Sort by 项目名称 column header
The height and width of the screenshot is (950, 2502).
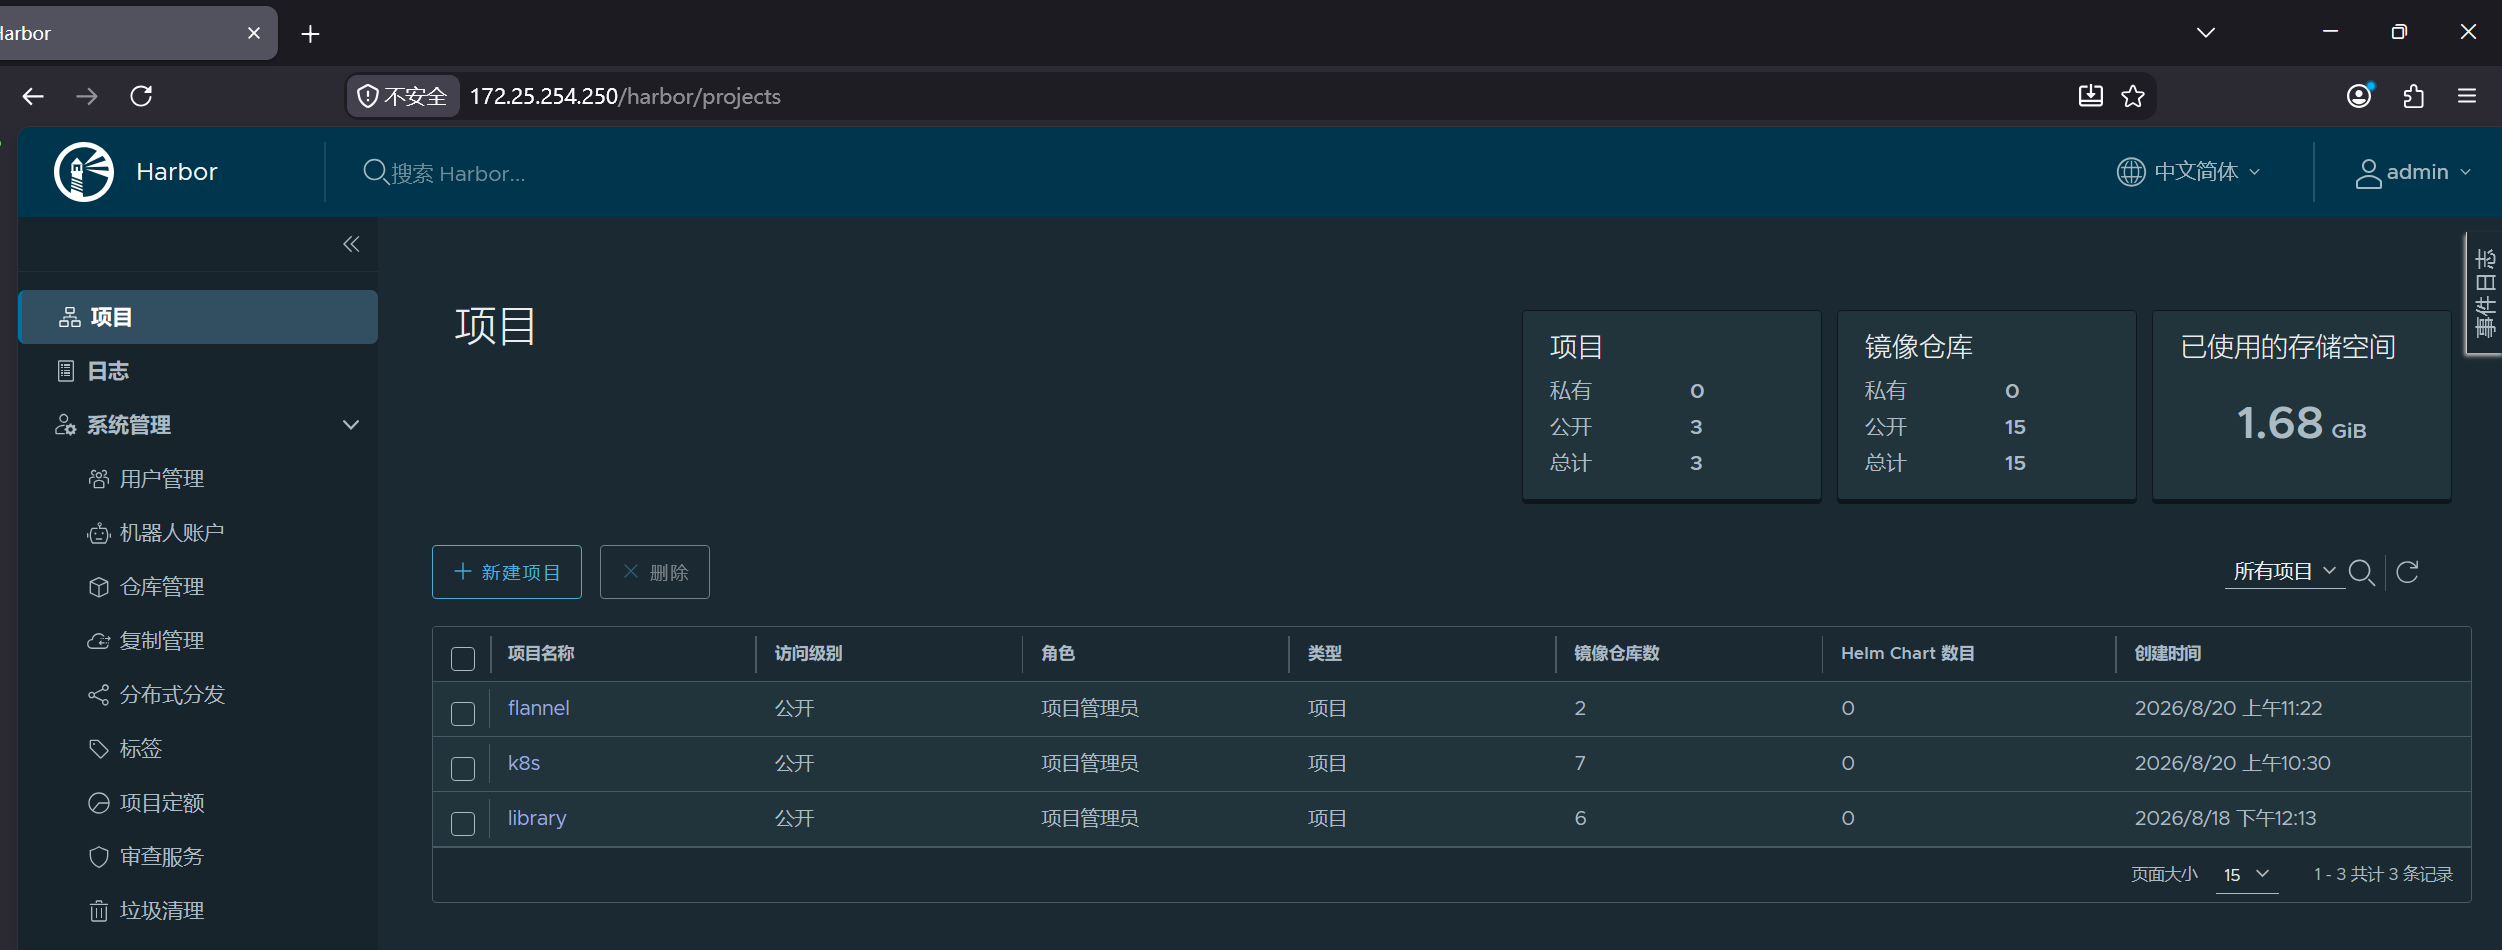coord(541,653)
